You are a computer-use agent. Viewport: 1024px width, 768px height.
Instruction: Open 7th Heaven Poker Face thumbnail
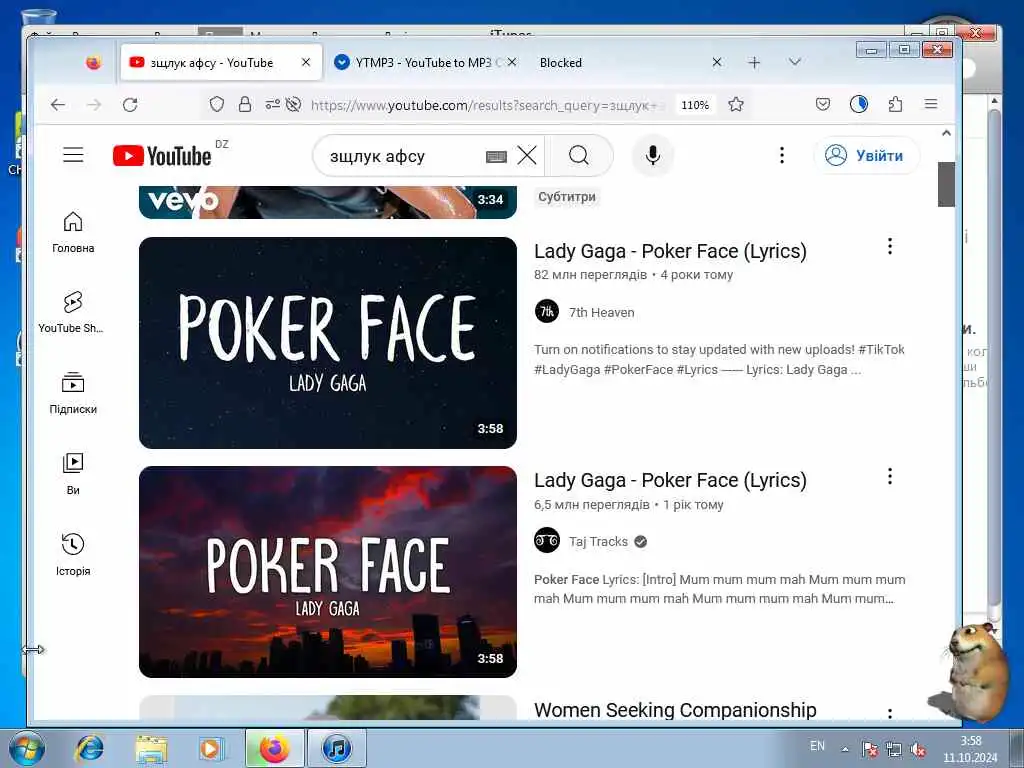[x=328, y=343]
